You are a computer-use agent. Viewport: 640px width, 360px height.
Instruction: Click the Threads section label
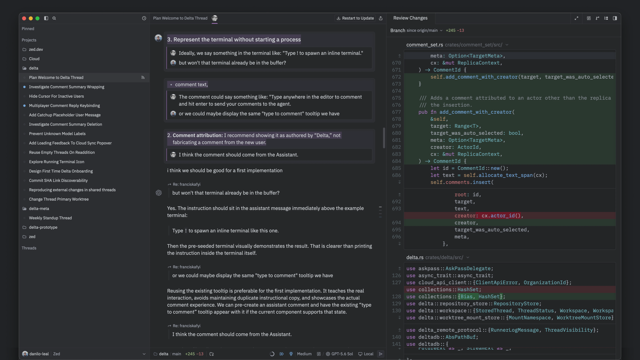29,248
